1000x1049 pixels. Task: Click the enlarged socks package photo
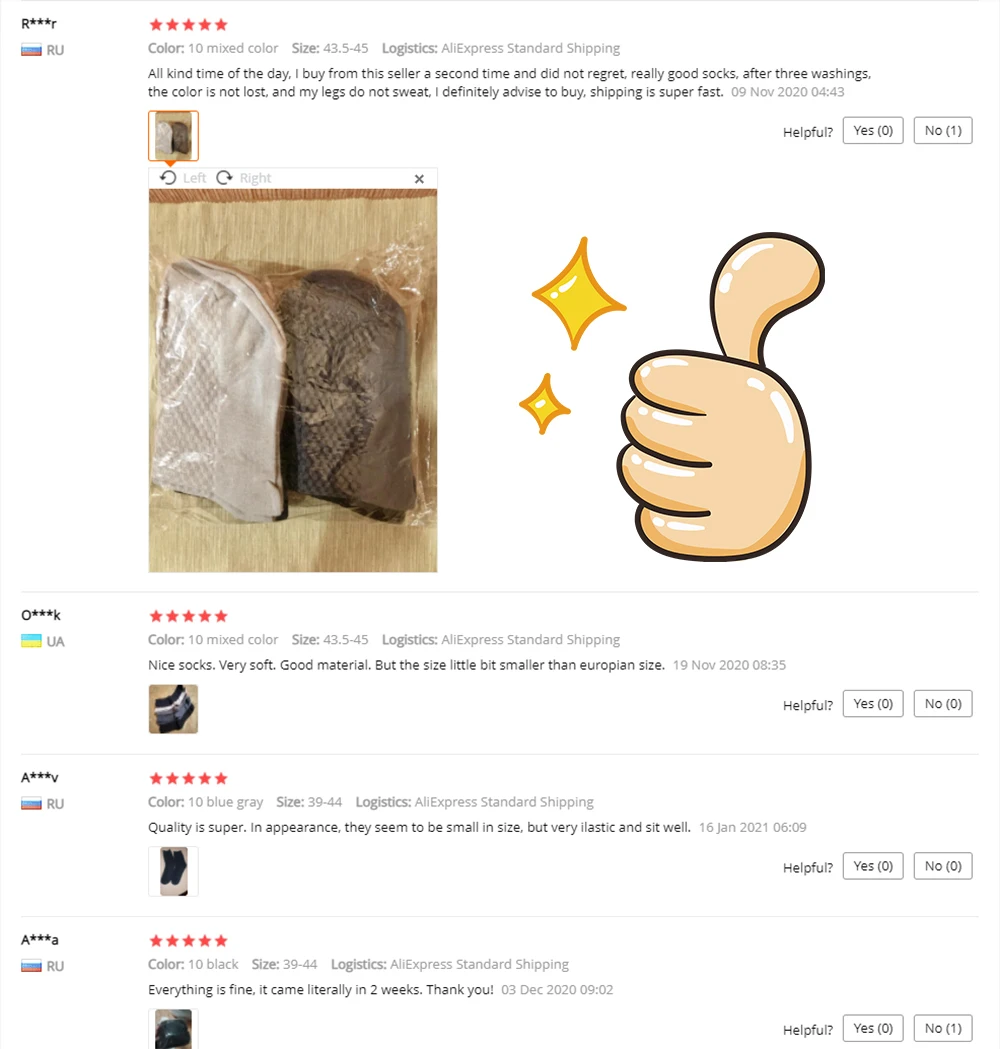(293, 381)
